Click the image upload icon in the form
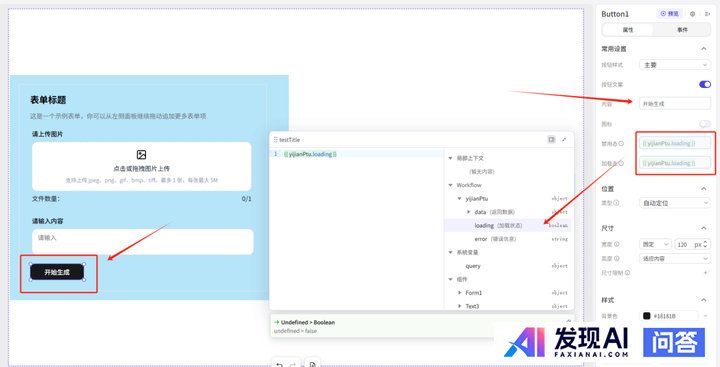 click(x=141, y=155)
